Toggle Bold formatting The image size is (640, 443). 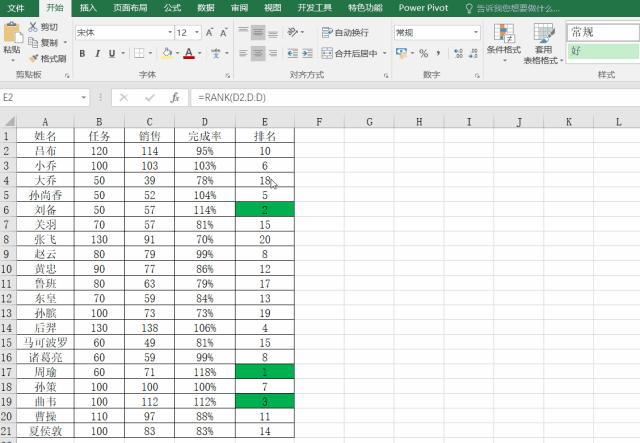pos(82,53)
